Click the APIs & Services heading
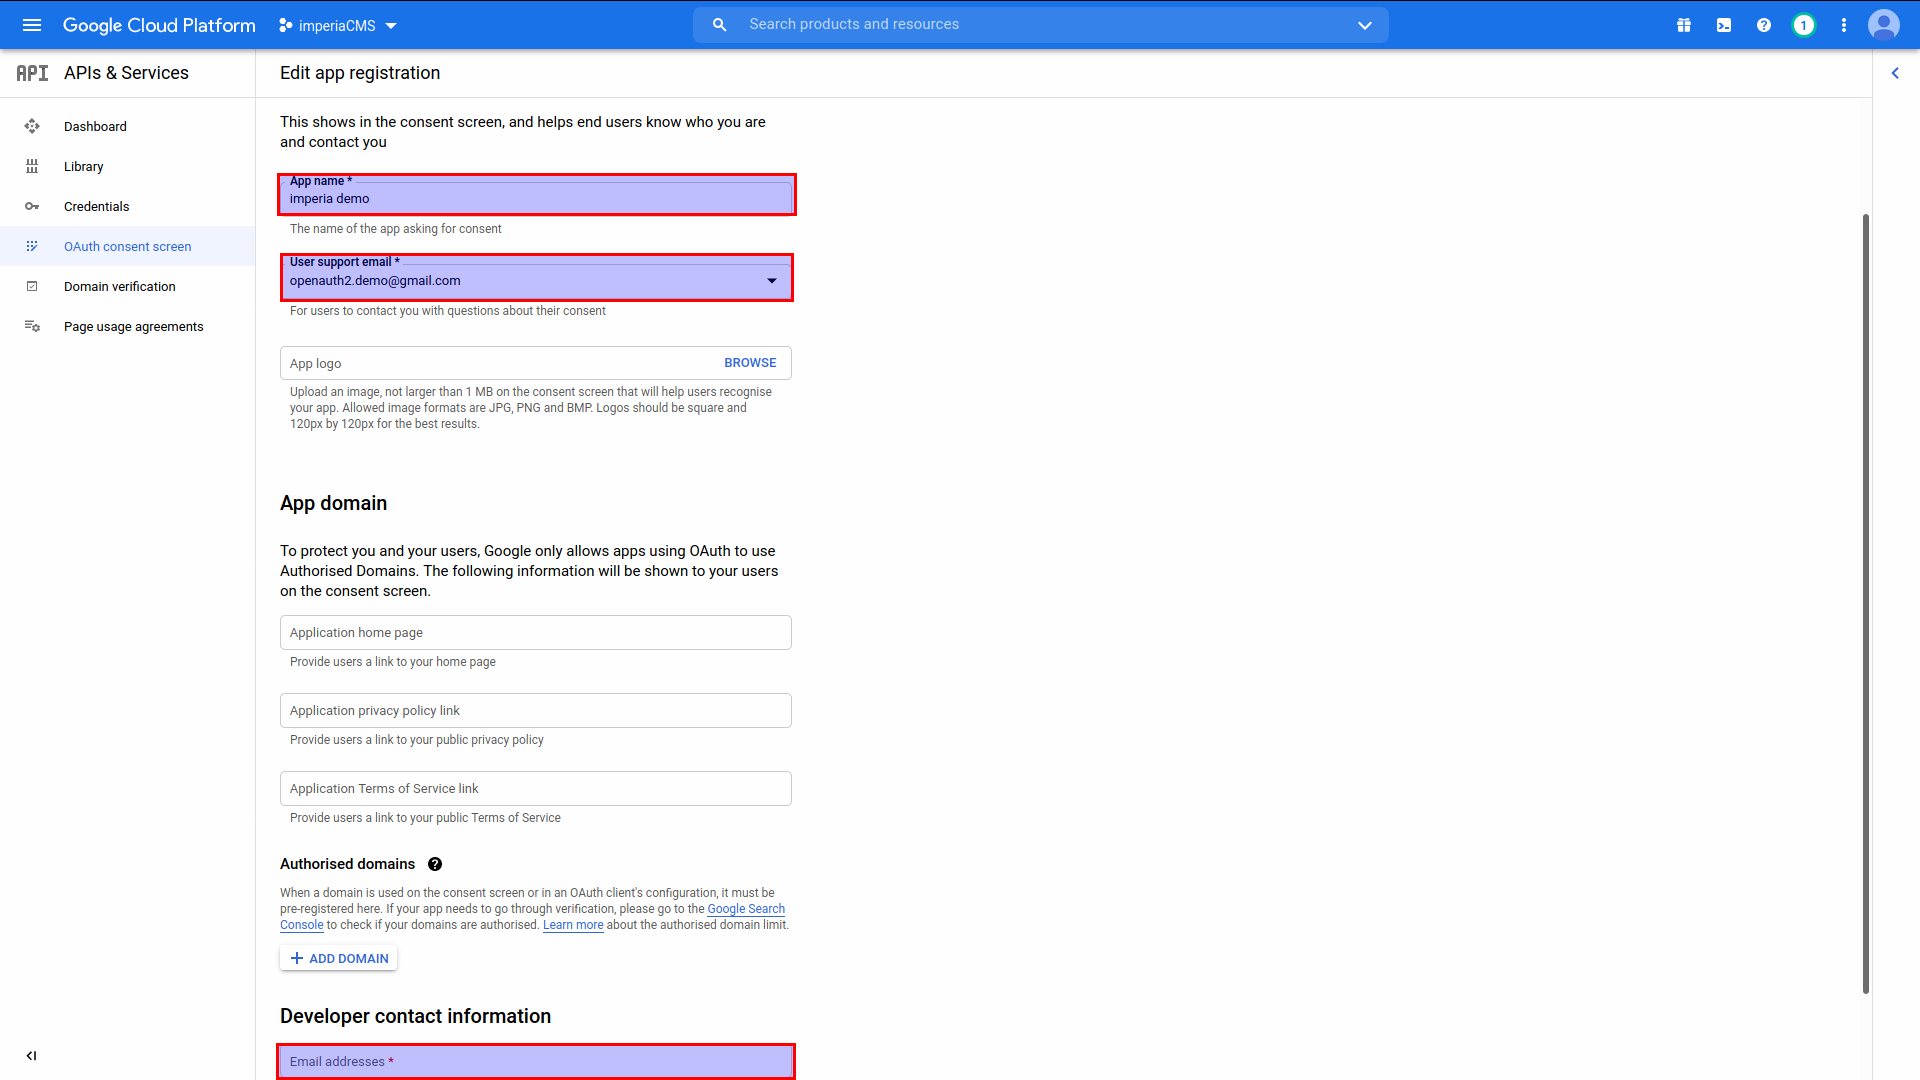 coord(126,73)
